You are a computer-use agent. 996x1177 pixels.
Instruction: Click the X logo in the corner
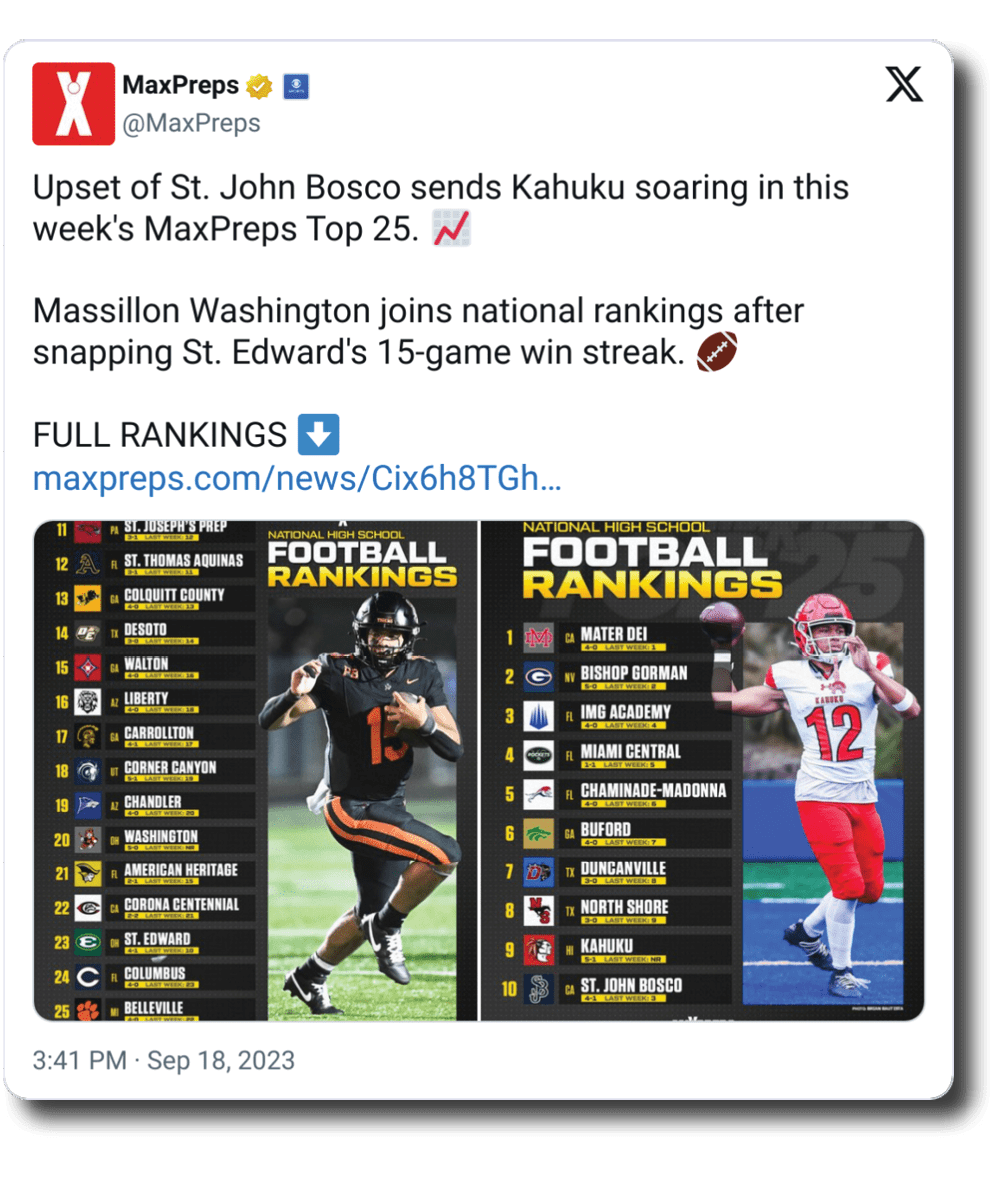(904, 86)
